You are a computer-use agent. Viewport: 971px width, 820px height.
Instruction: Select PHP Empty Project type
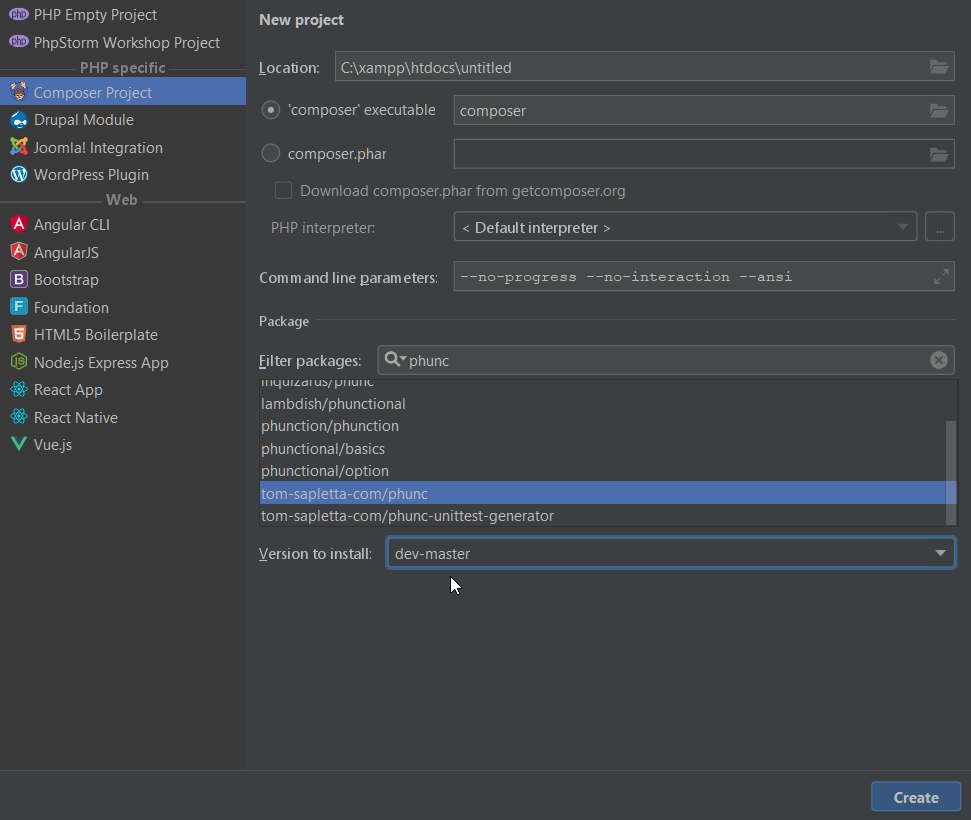click(x=123, y=14)
